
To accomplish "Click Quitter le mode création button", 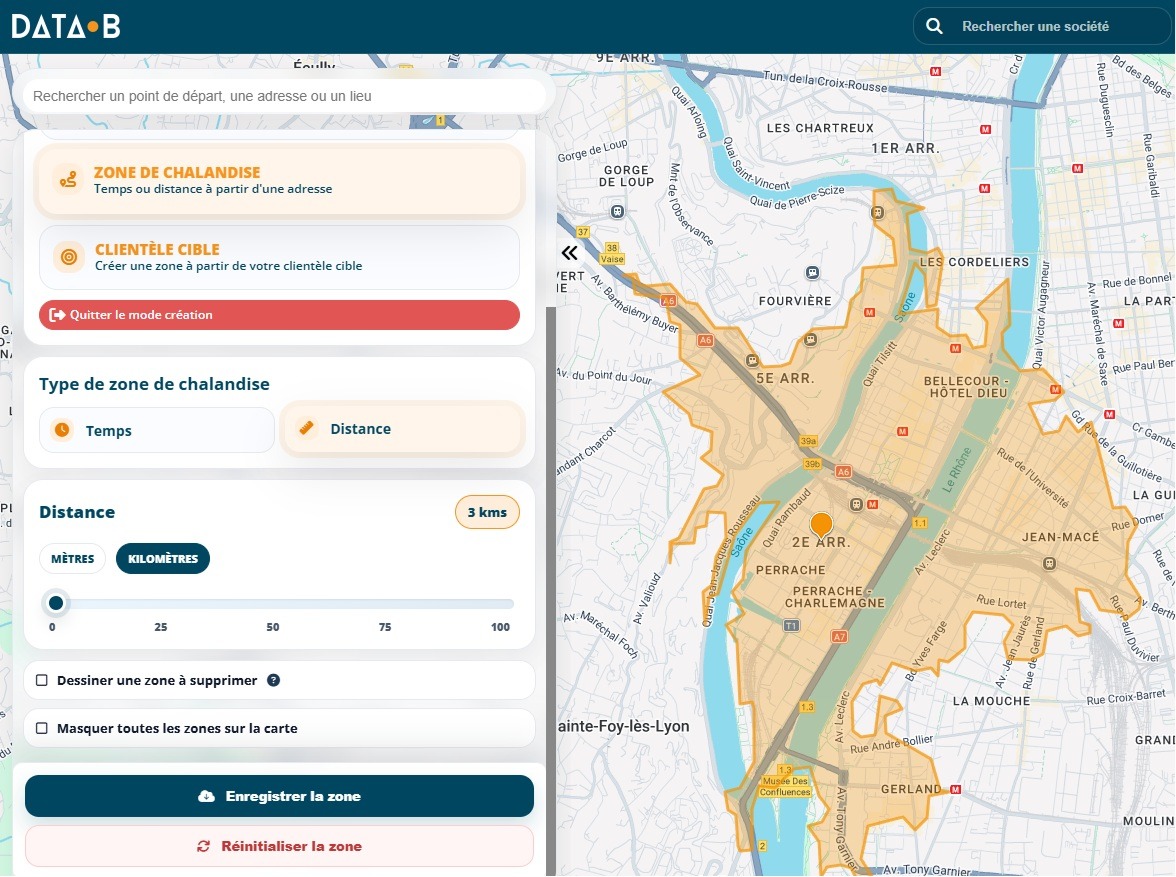I will (x=279, y=315).
